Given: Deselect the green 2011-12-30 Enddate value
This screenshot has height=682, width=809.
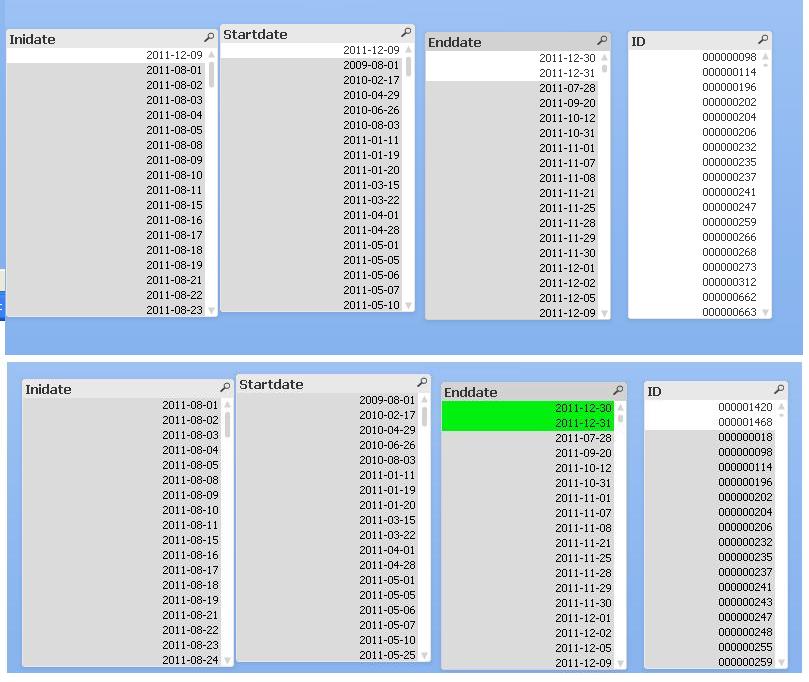Looking at the screenshot, I should coord(528,408).
